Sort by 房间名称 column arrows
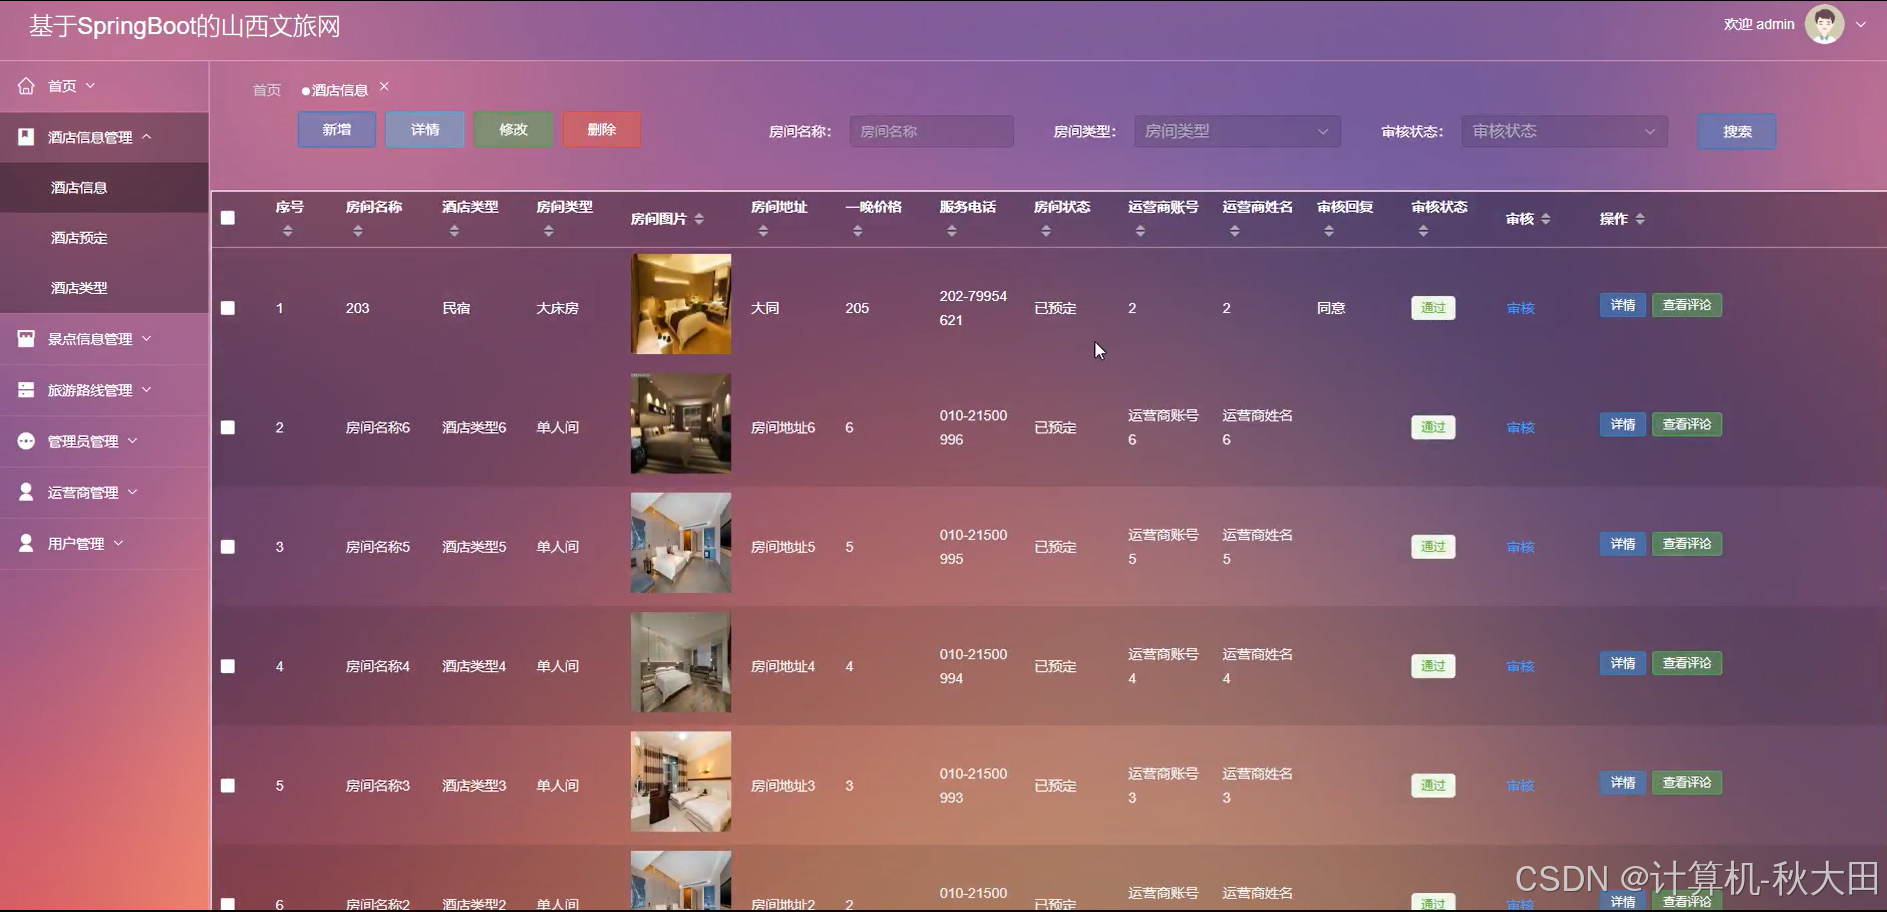1887x912 pixels. (358, 231)
